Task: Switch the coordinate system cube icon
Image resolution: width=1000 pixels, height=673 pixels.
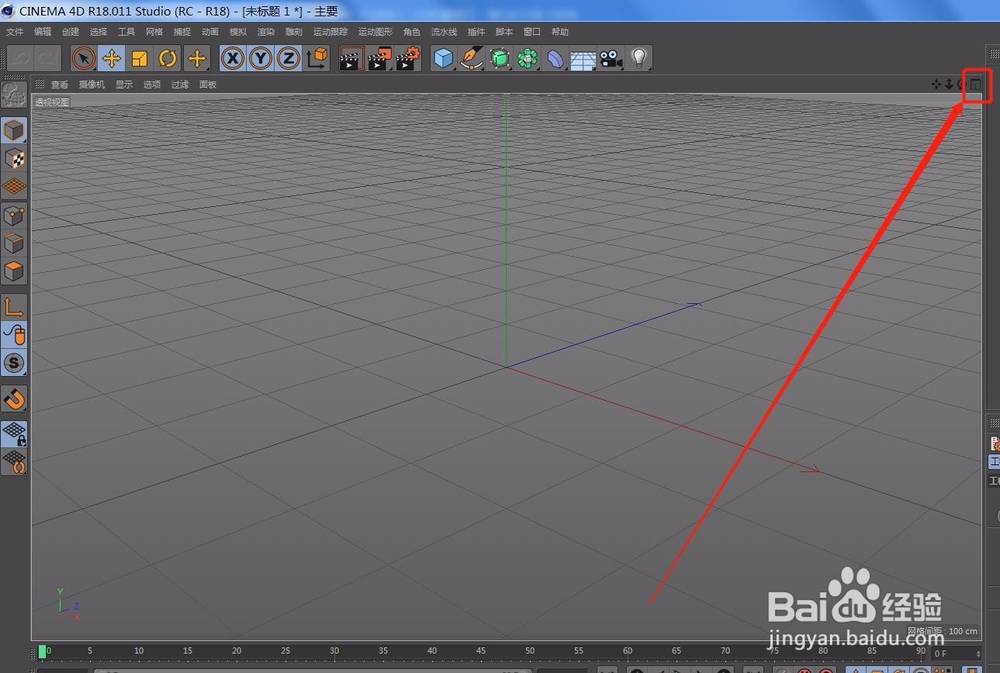Action: (x=317, y=59)
